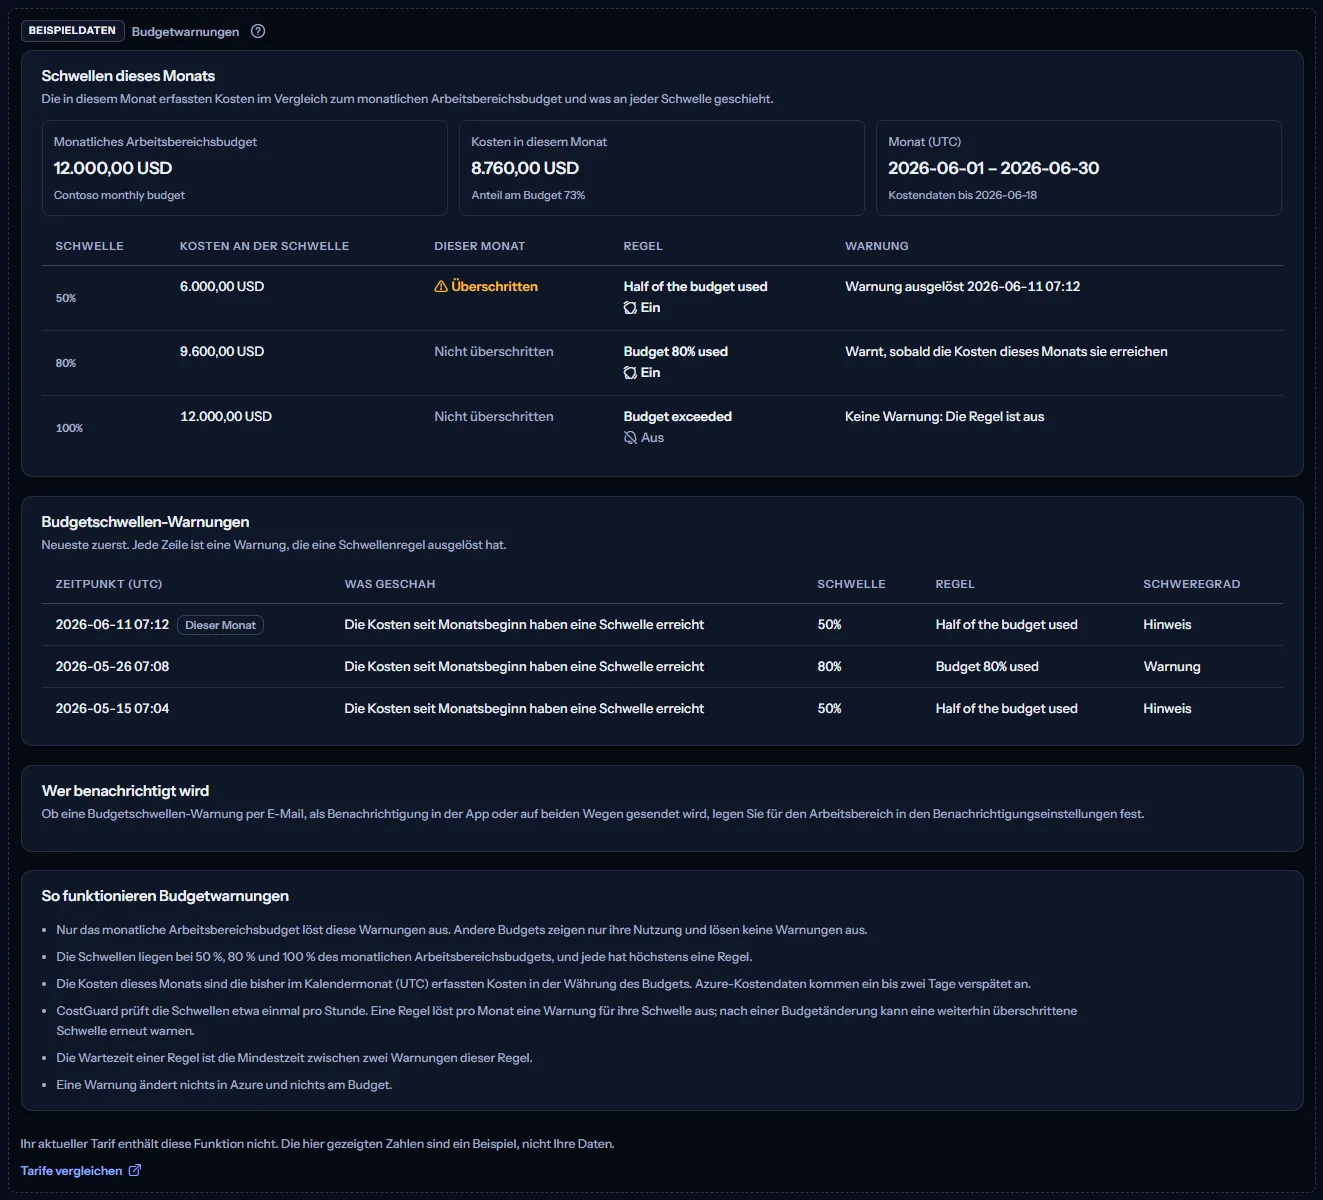Viewport: 1323px width, 1200px height.
Task: Click the muted bell icon for Budget exceeded
Action: [630, 438]
